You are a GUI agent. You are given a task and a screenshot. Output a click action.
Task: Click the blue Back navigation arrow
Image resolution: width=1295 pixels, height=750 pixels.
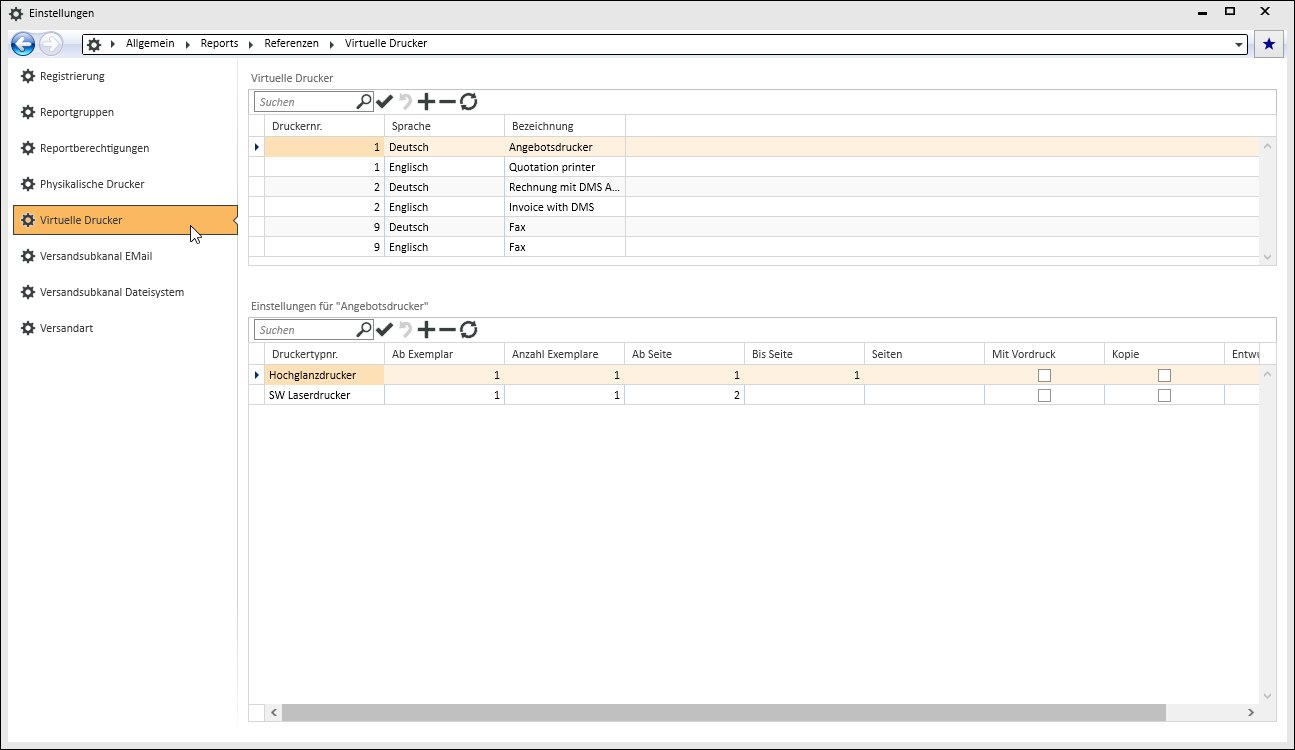23,44
